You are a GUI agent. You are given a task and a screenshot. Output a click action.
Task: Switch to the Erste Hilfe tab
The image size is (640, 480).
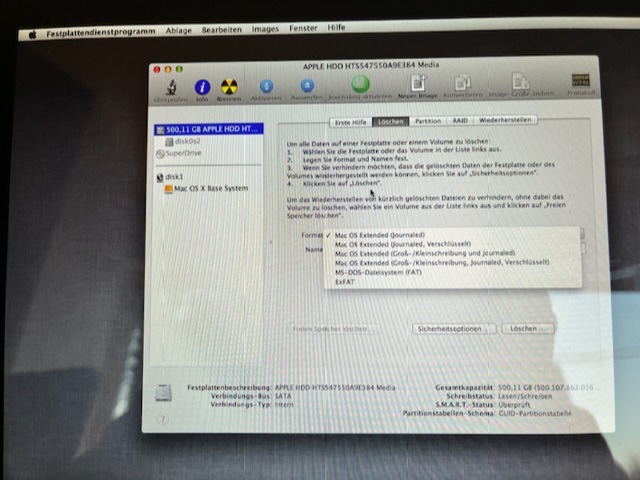click(x=351, y=122)
